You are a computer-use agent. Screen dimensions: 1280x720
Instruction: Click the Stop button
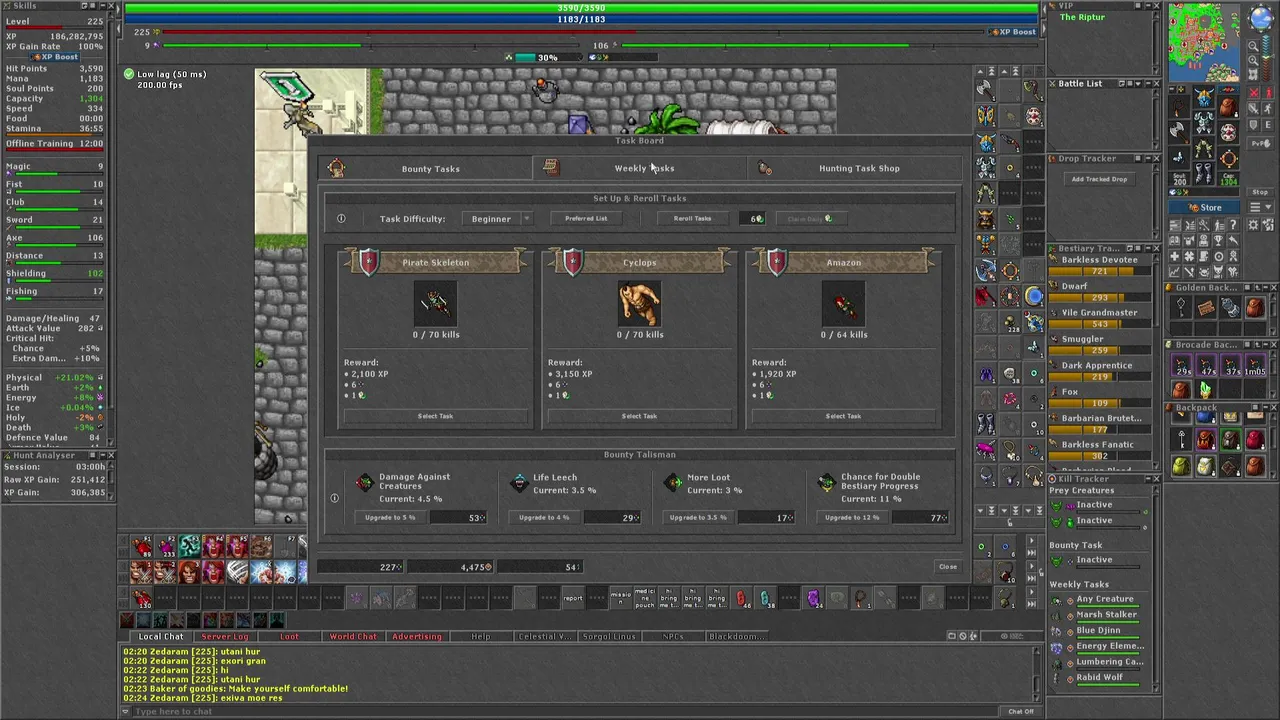coord(1260,192)
